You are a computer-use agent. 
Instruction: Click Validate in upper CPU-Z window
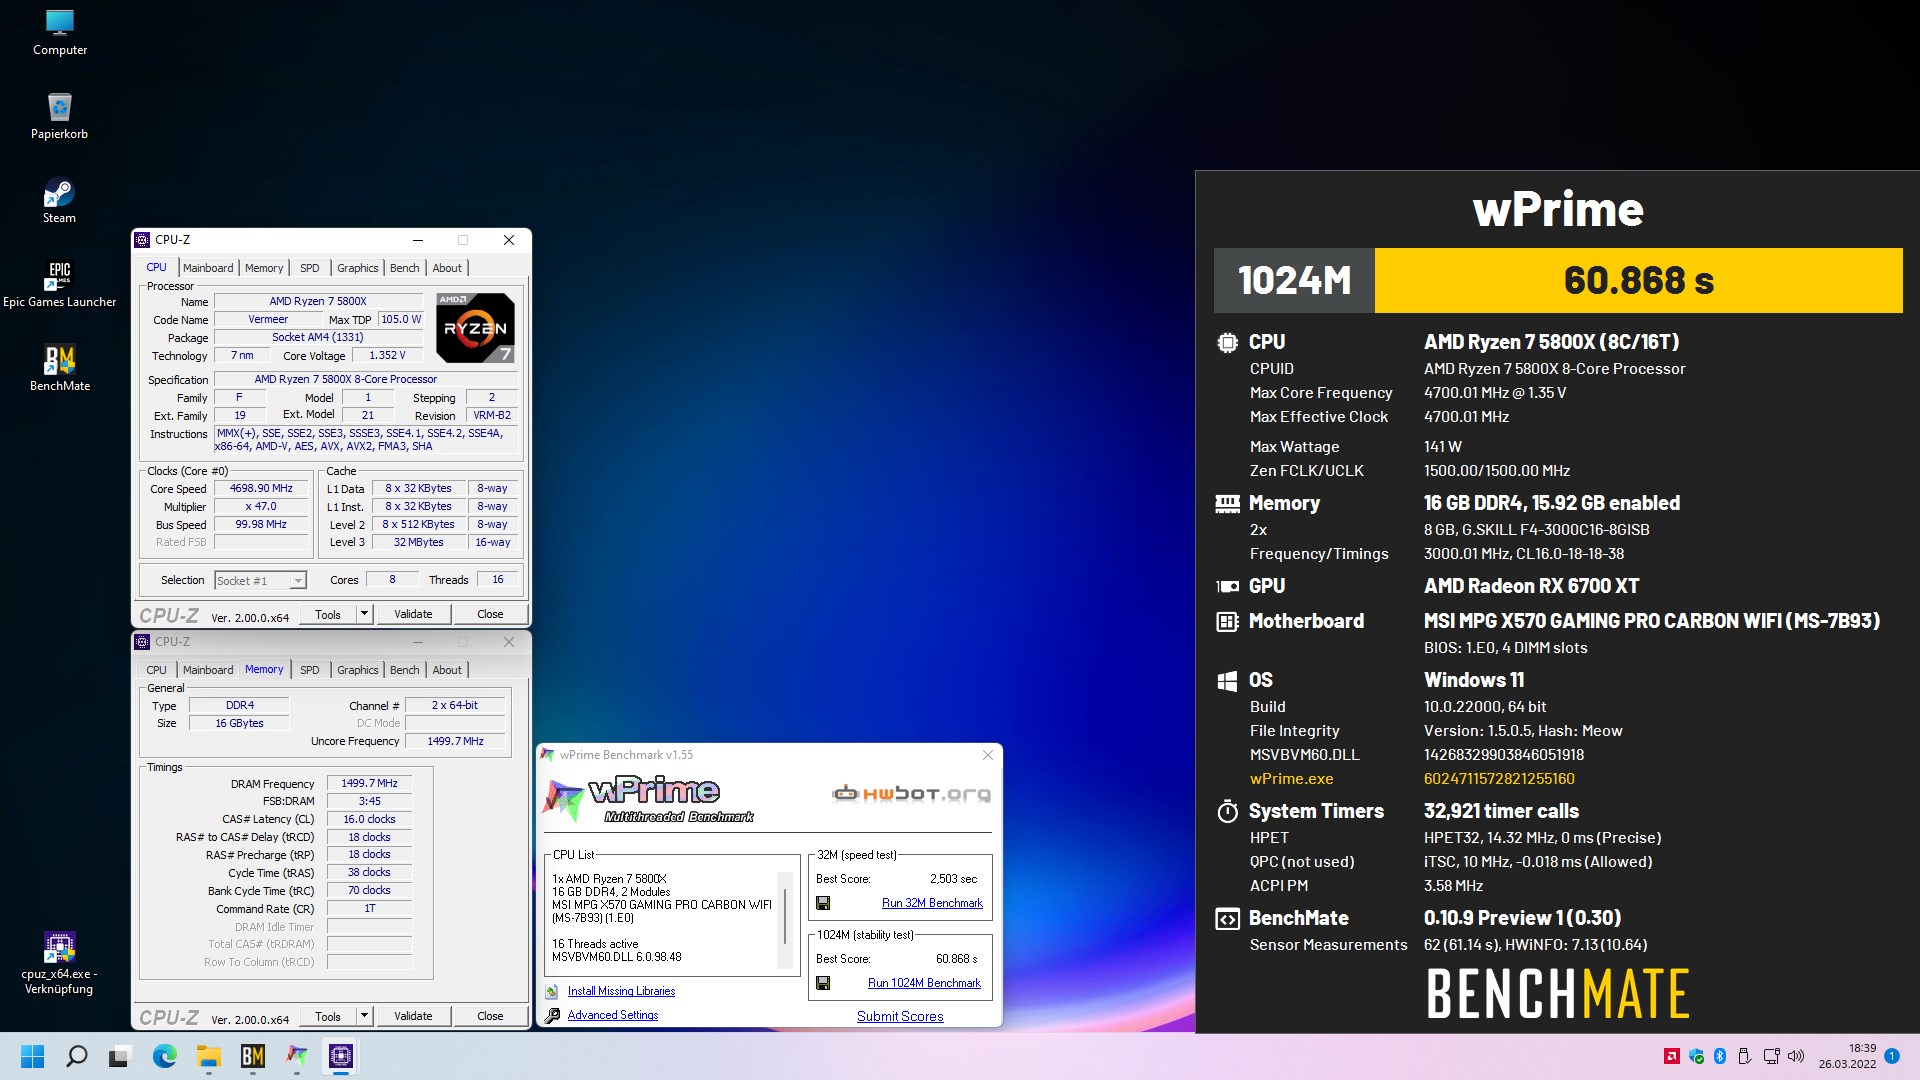point(413,614)
